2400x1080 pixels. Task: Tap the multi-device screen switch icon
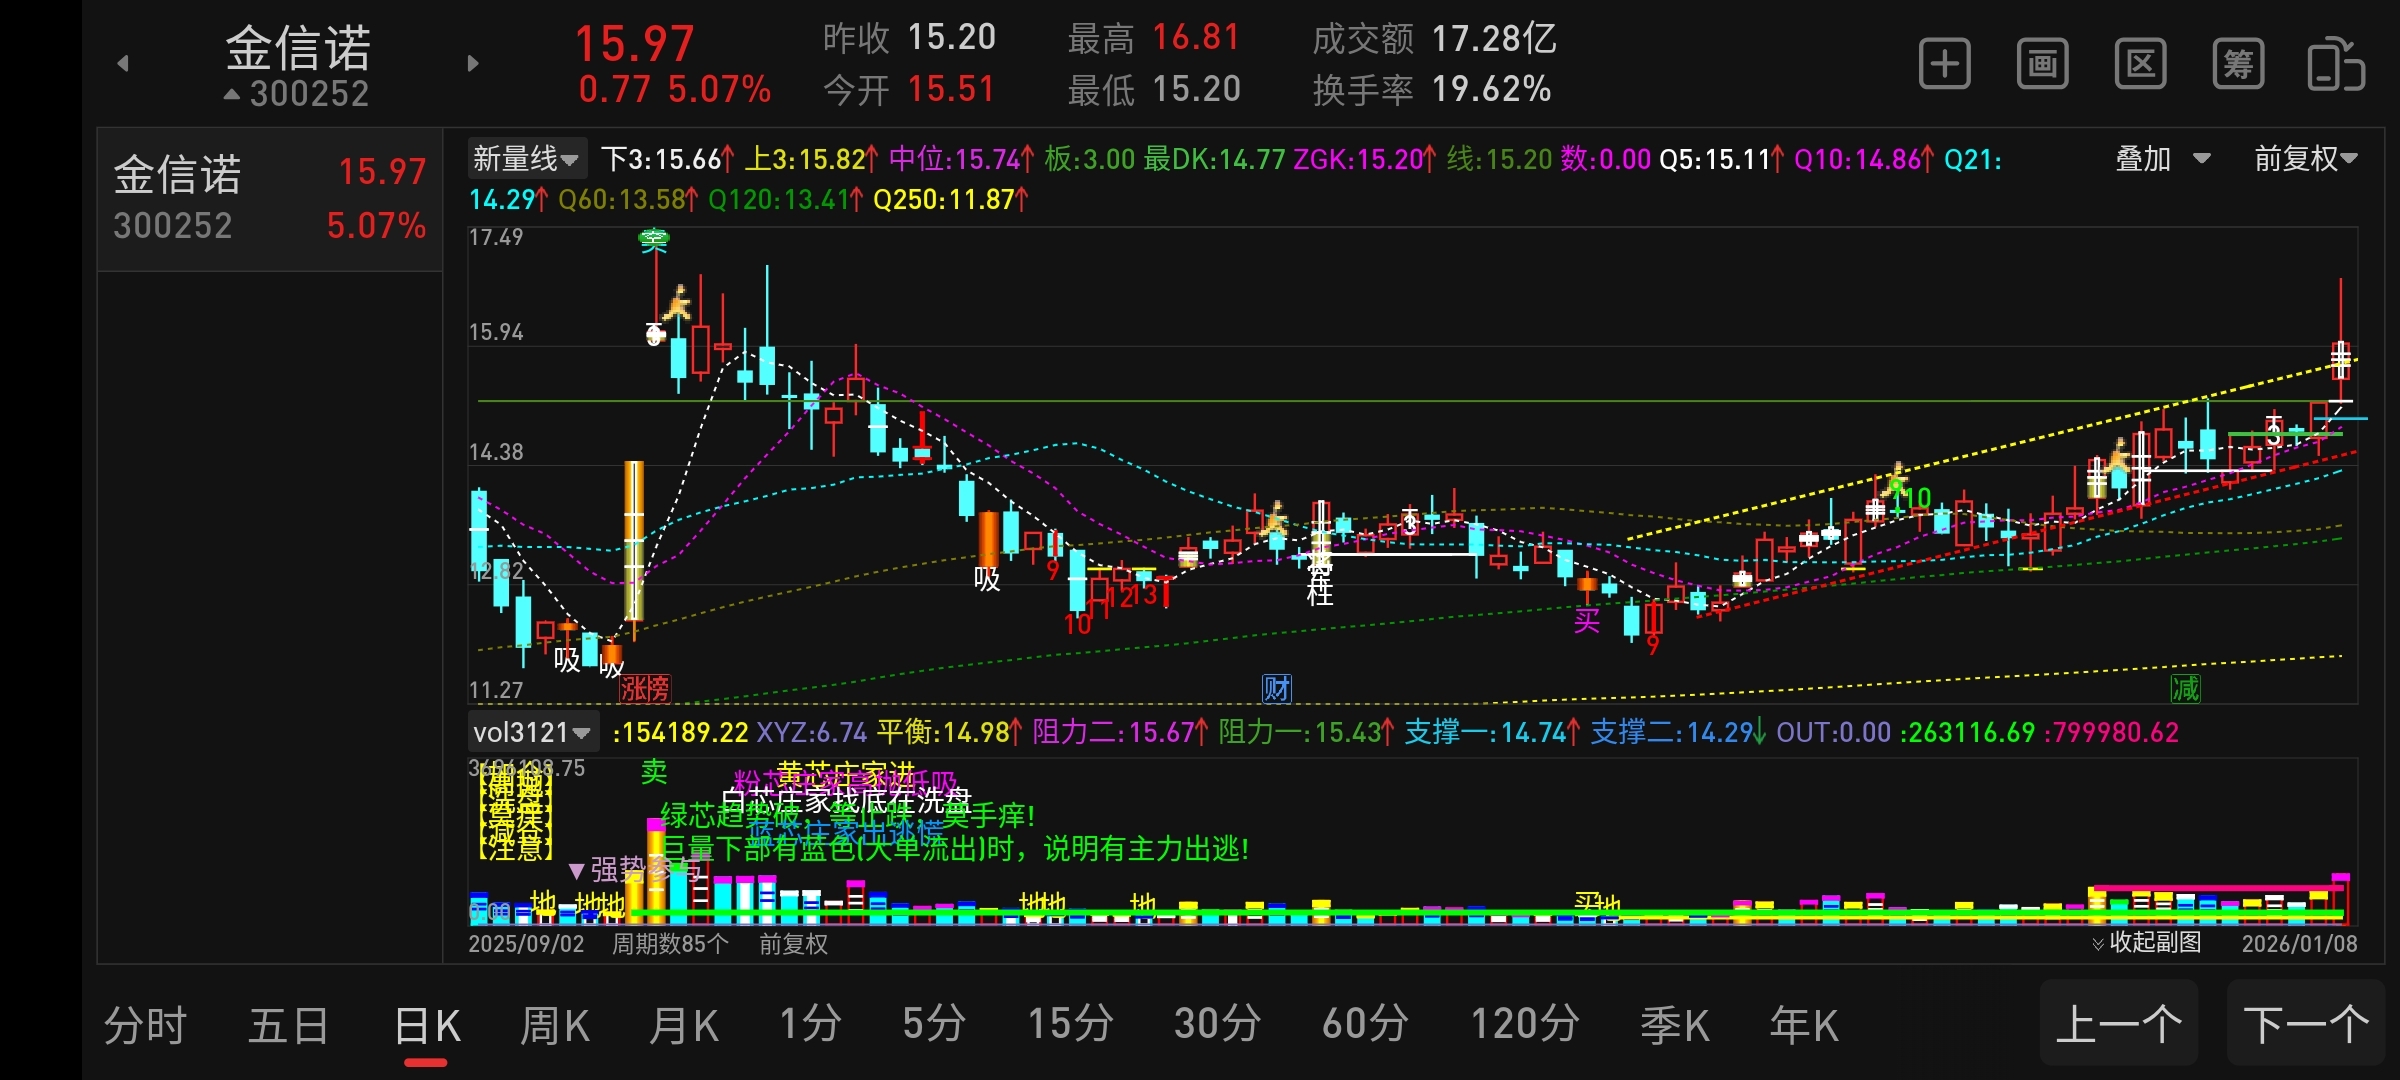point(2335,65)
